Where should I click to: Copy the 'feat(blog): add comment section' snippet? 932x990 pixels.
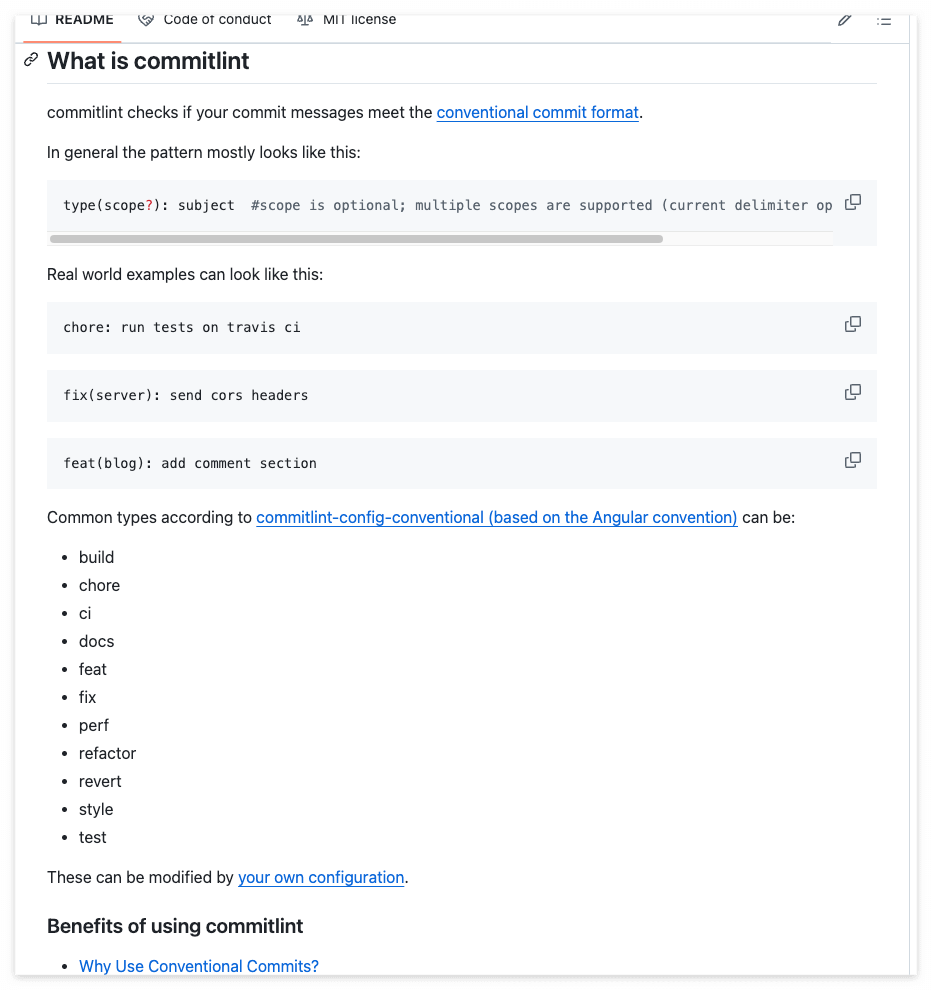852,460
